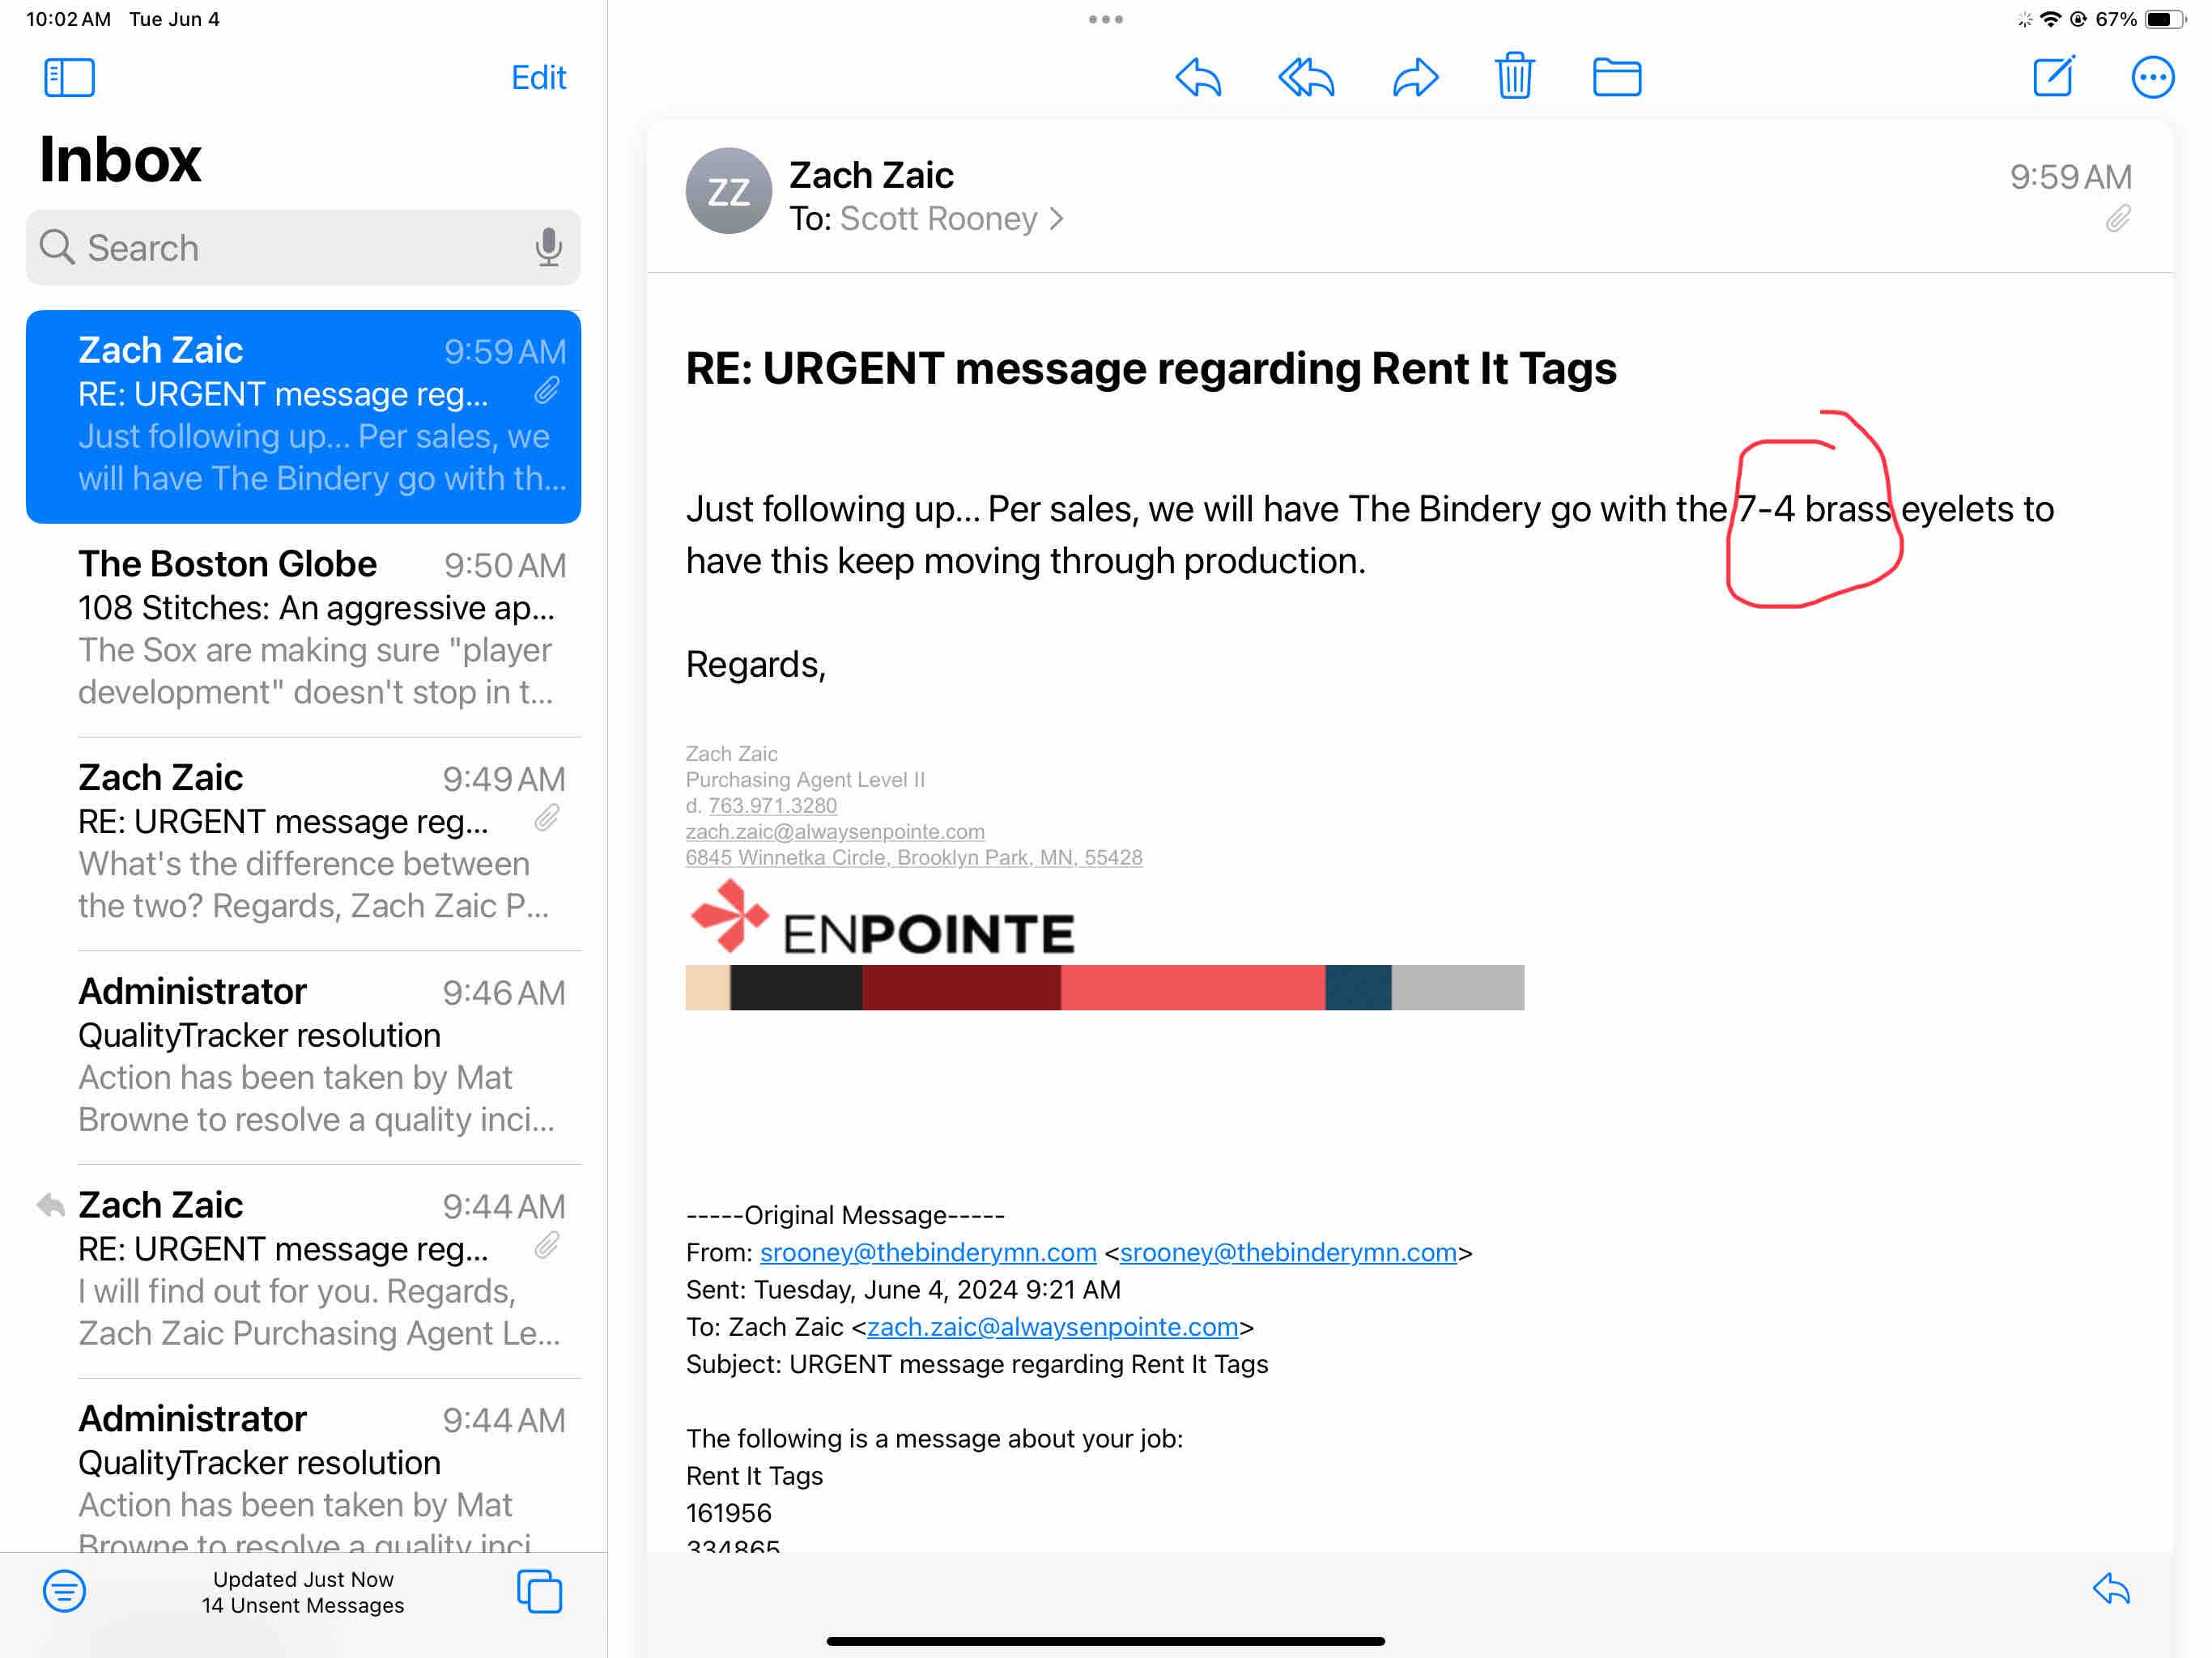The image size is (2212, 1658).
Task: Select Administrator QualityTracker email from 9:46 AM
Action: pyautogui.click(x=320, y=1055)
